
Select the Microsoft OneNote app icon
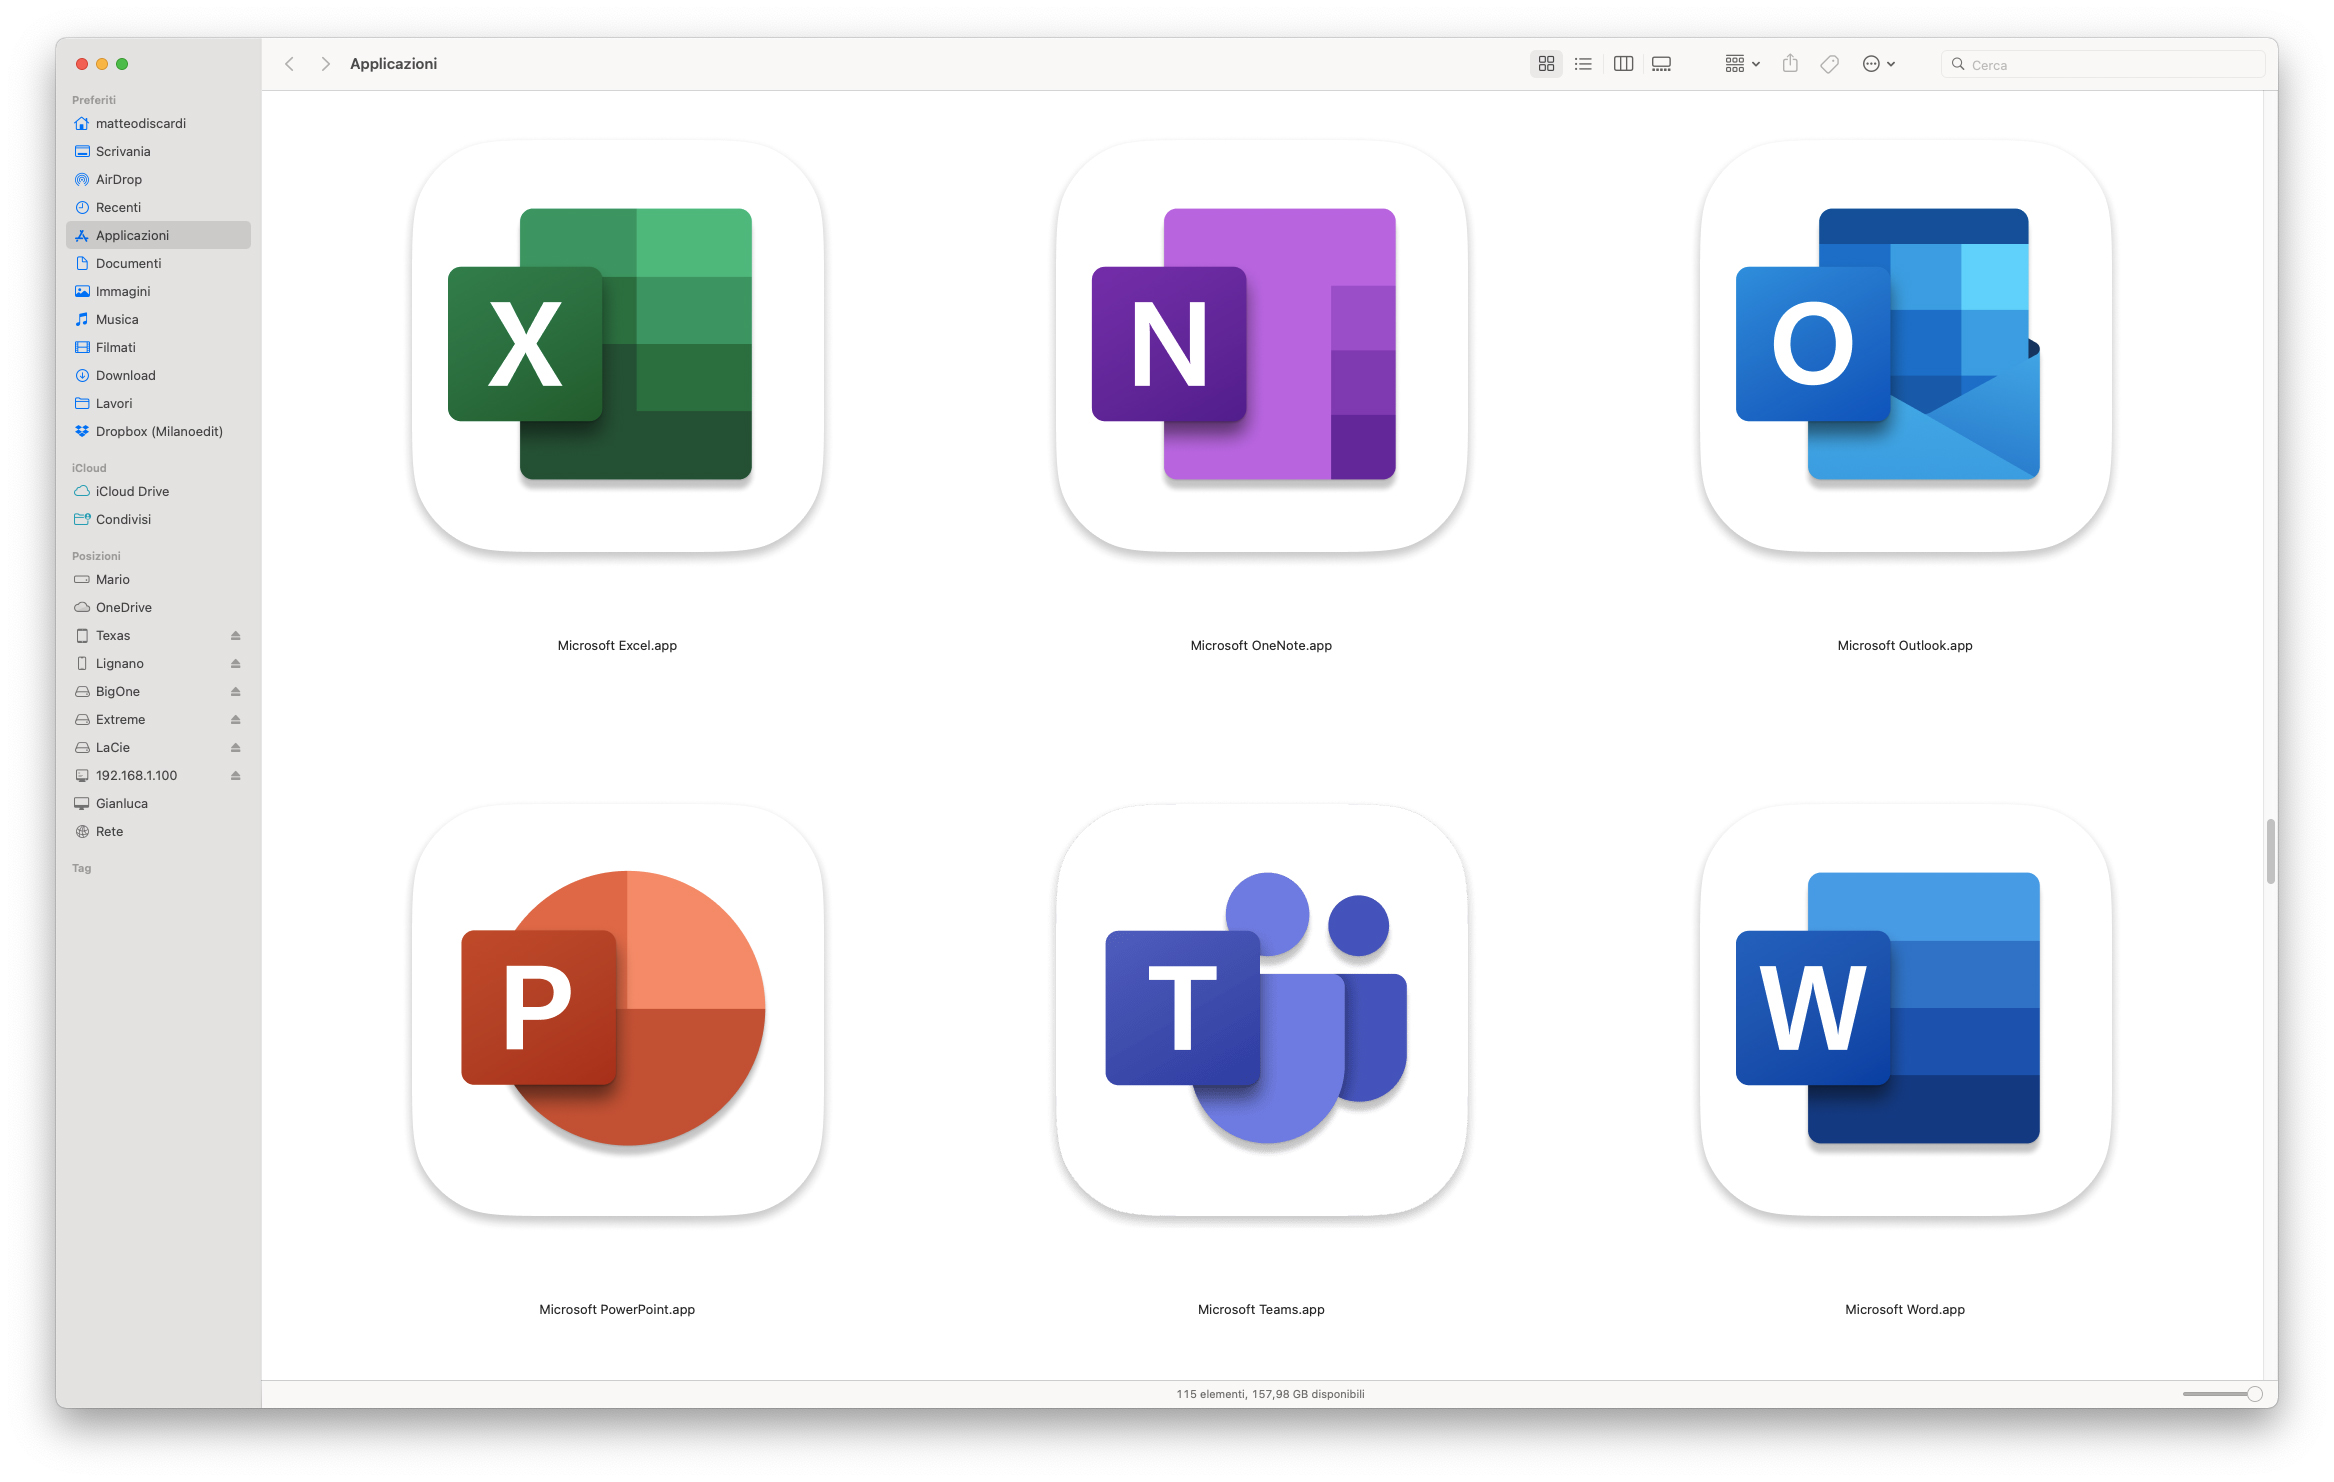[x=1261, y=345]
